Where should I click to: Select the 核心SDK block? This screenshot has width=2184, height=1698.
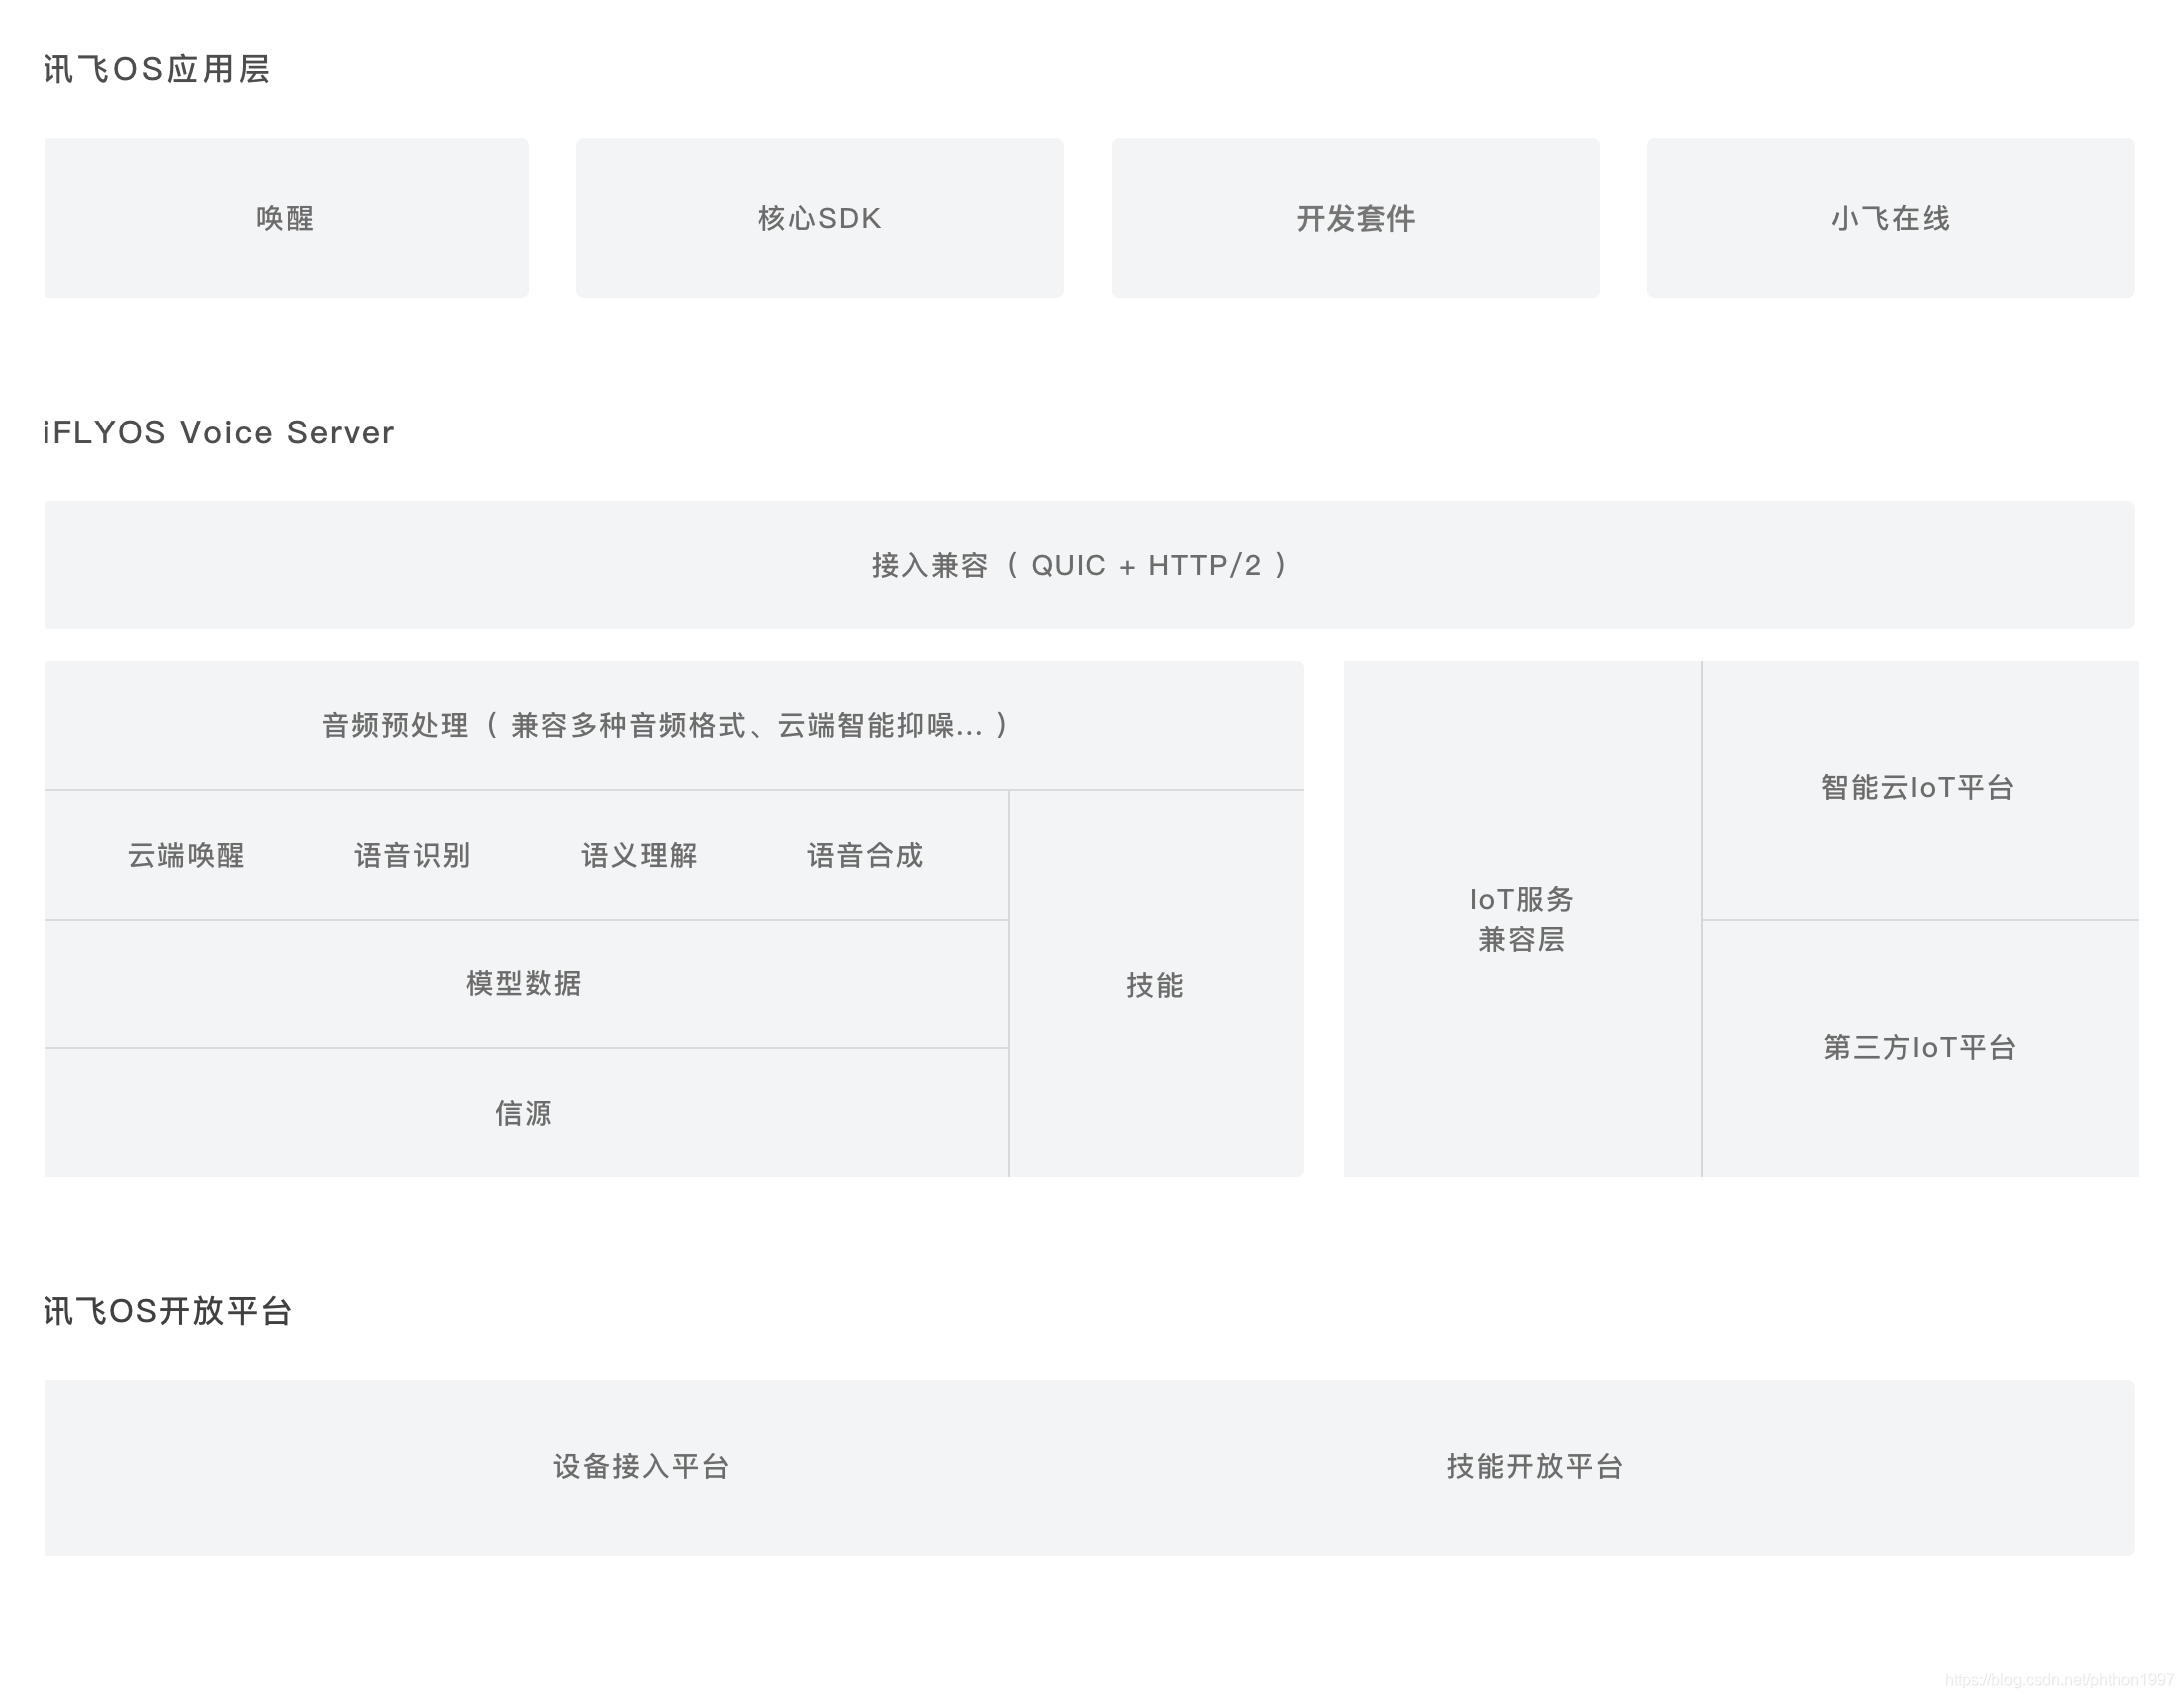(x=820, y=218)
